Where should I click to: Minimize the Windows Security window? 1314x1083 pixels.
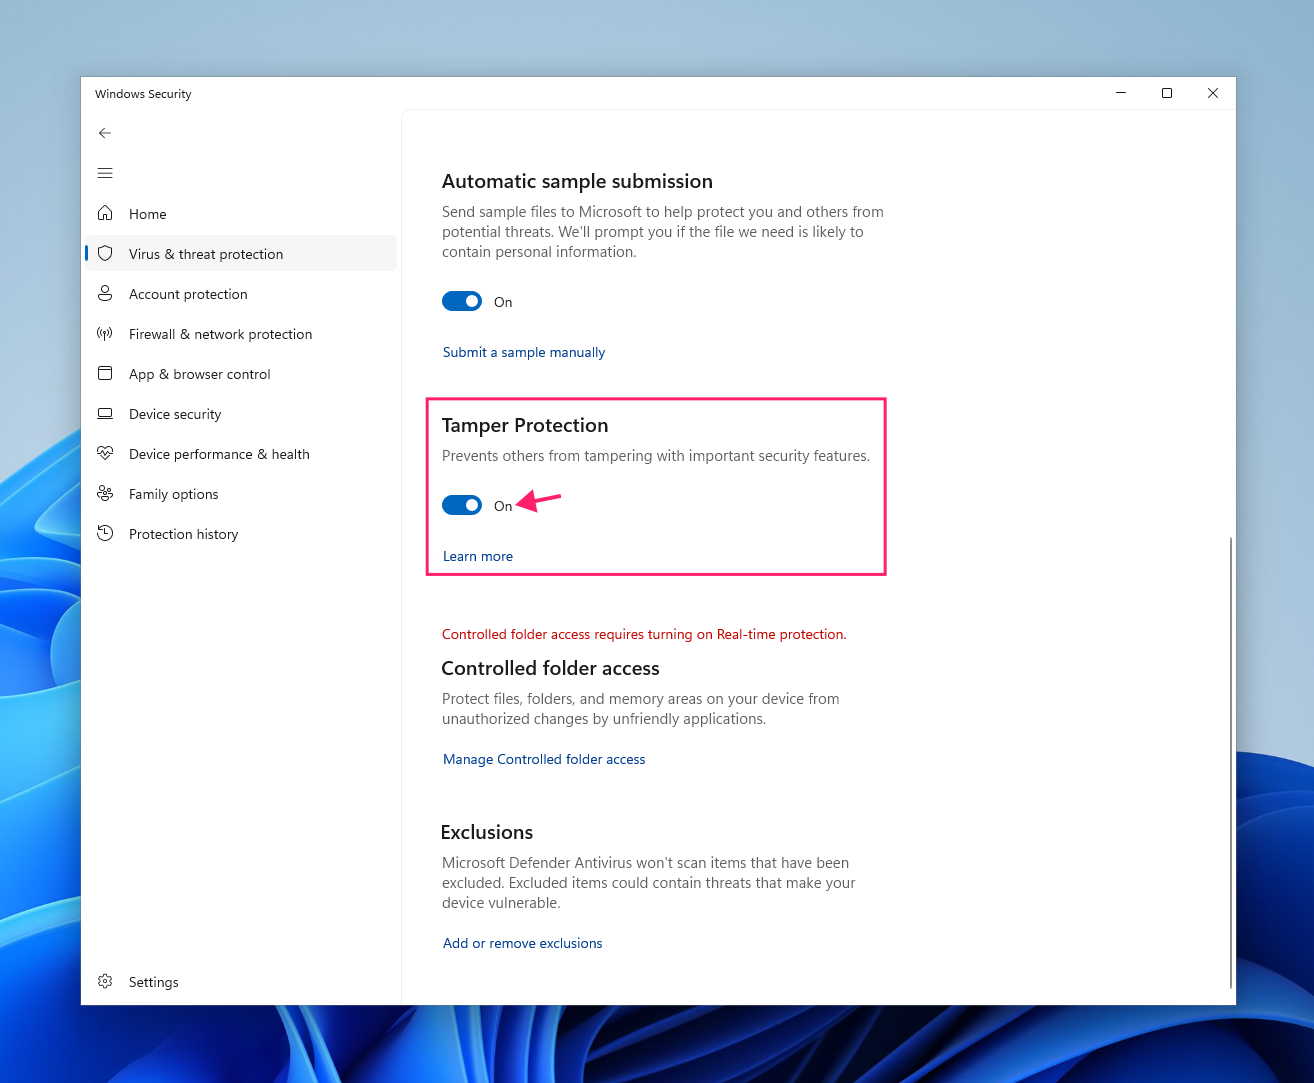1121,93
